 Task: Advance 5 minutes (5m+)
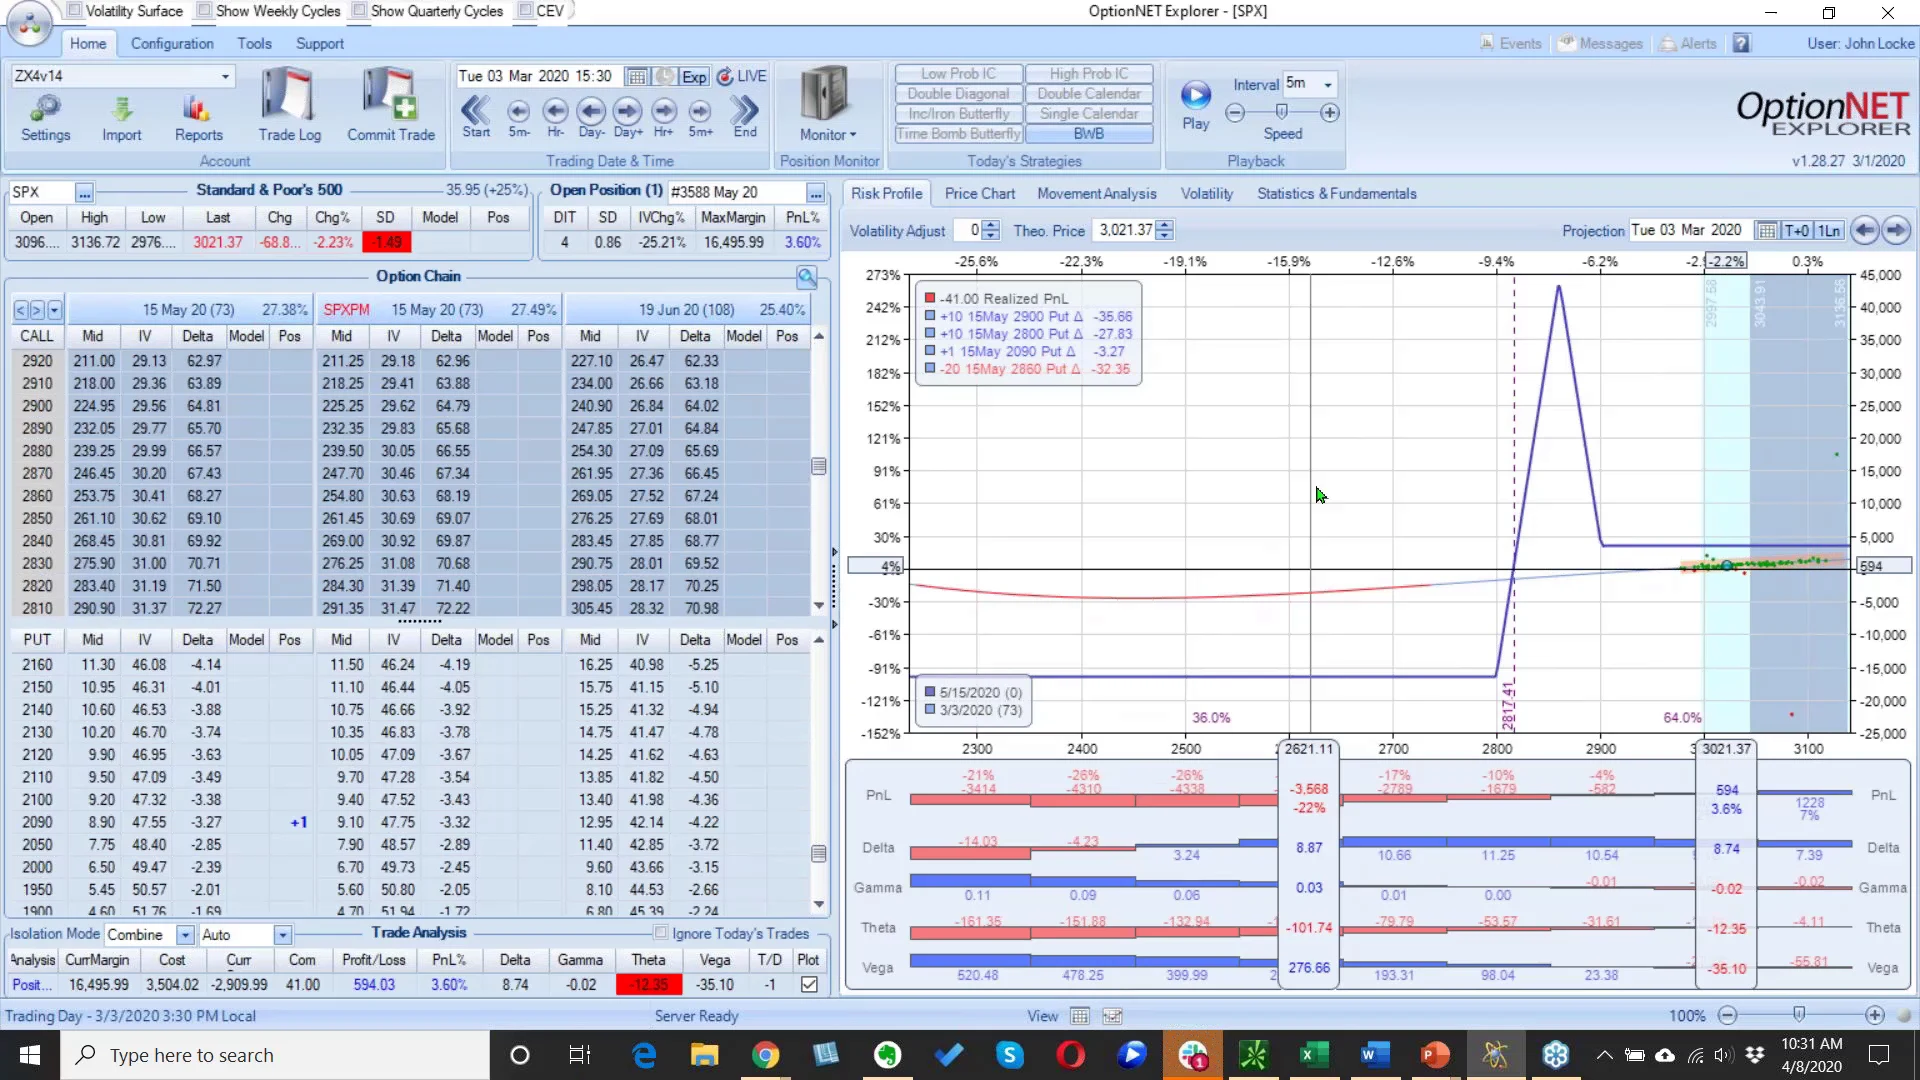click(x=700, y=116)
